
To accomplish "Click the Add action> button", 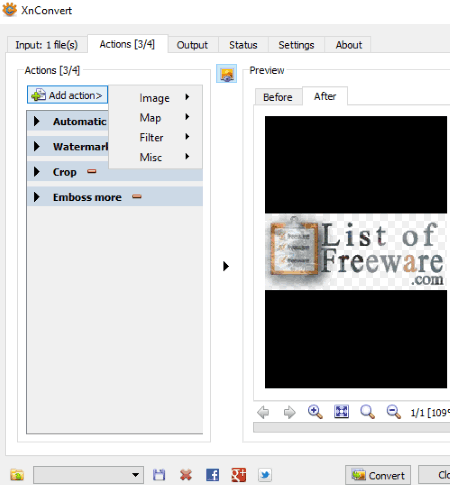I will point(67,95).
